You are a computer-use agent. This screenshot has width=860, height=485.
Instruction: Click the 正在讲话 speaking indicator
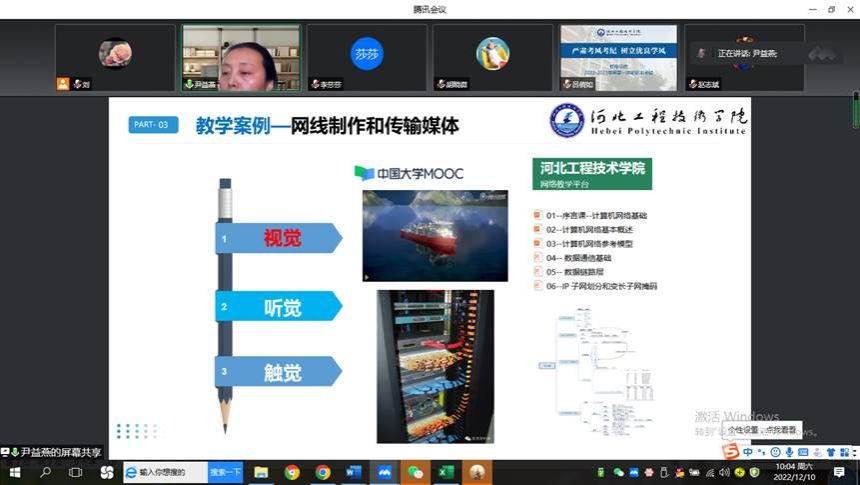click(x=747, y=53)
